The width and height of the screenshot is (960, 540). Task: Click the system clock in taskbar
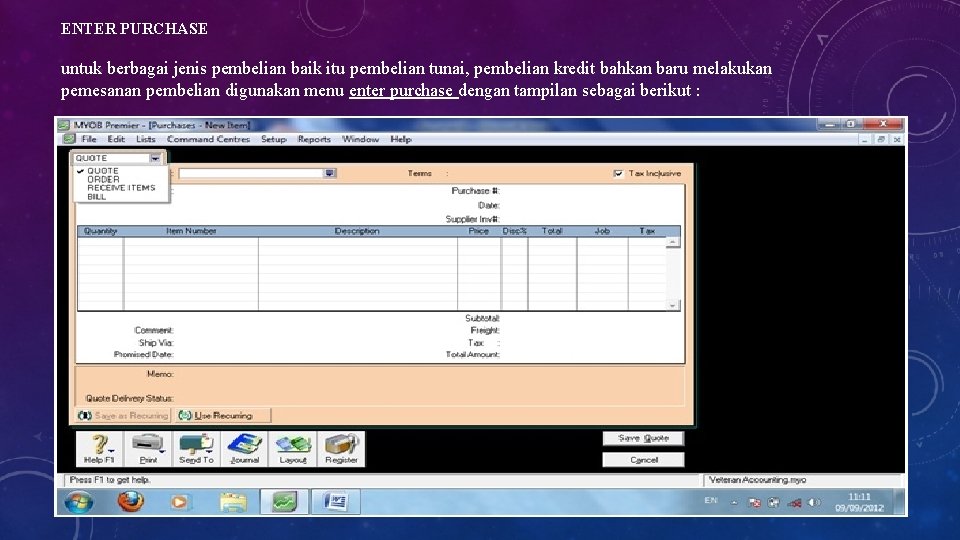click(x=859, y=503)
